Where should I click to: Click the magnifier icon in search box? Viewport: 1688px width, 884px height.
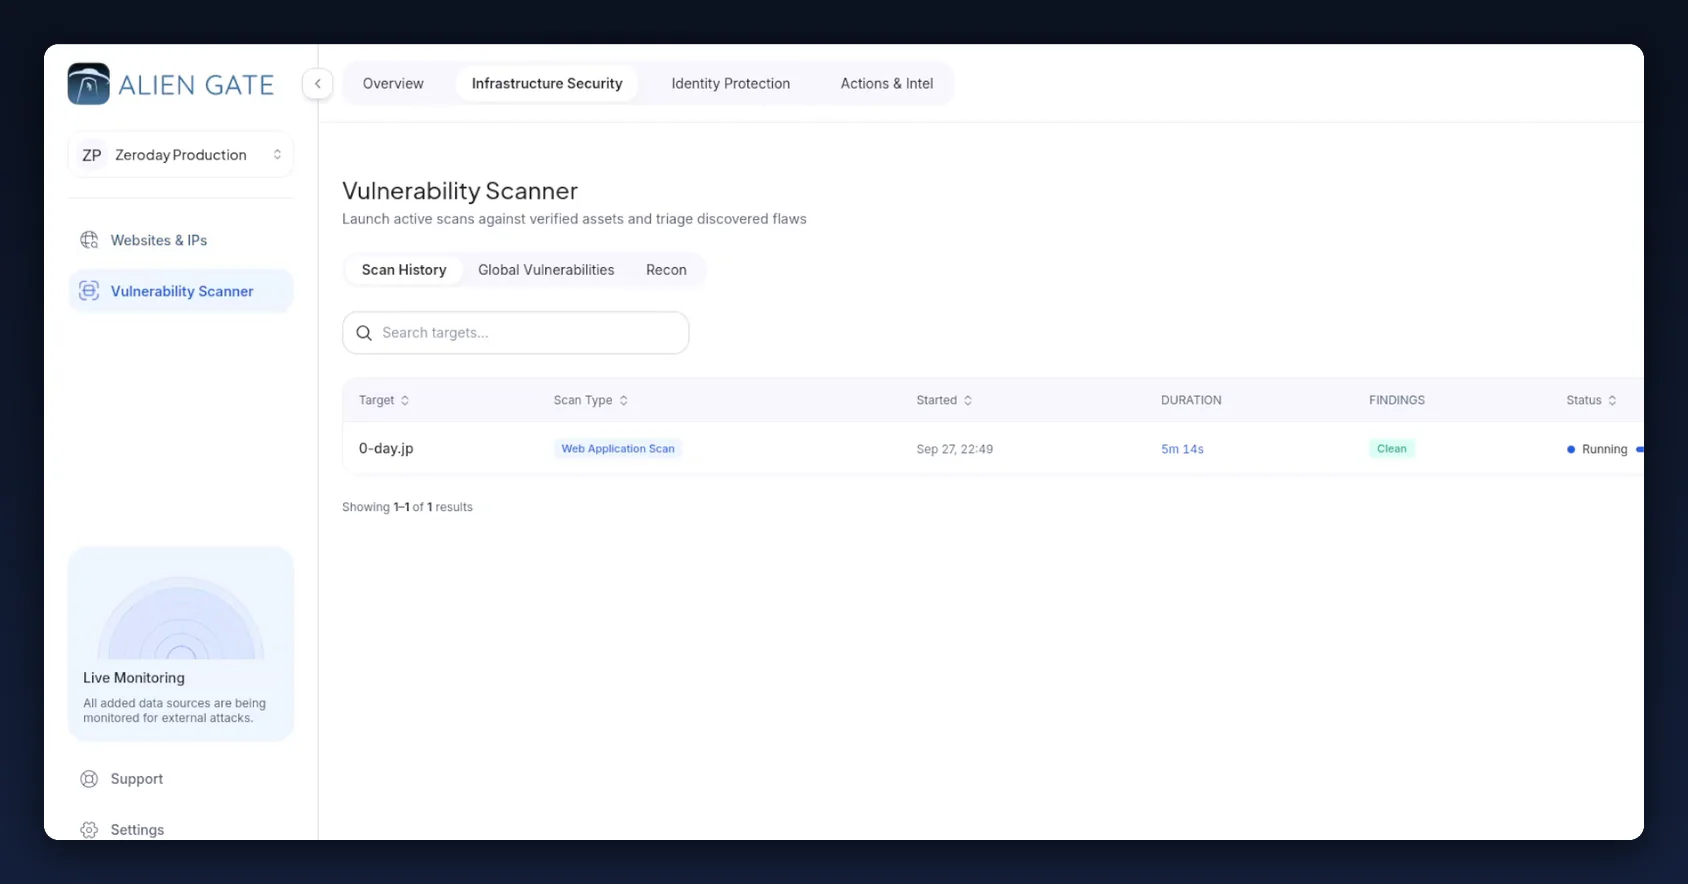(x=364, y=333)
